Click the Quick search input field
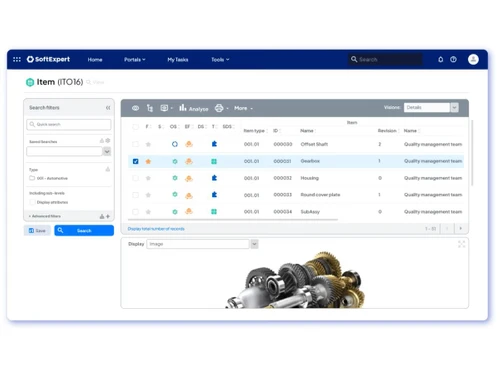Screen dimensions: 500x375 click(x=69, y=124)
